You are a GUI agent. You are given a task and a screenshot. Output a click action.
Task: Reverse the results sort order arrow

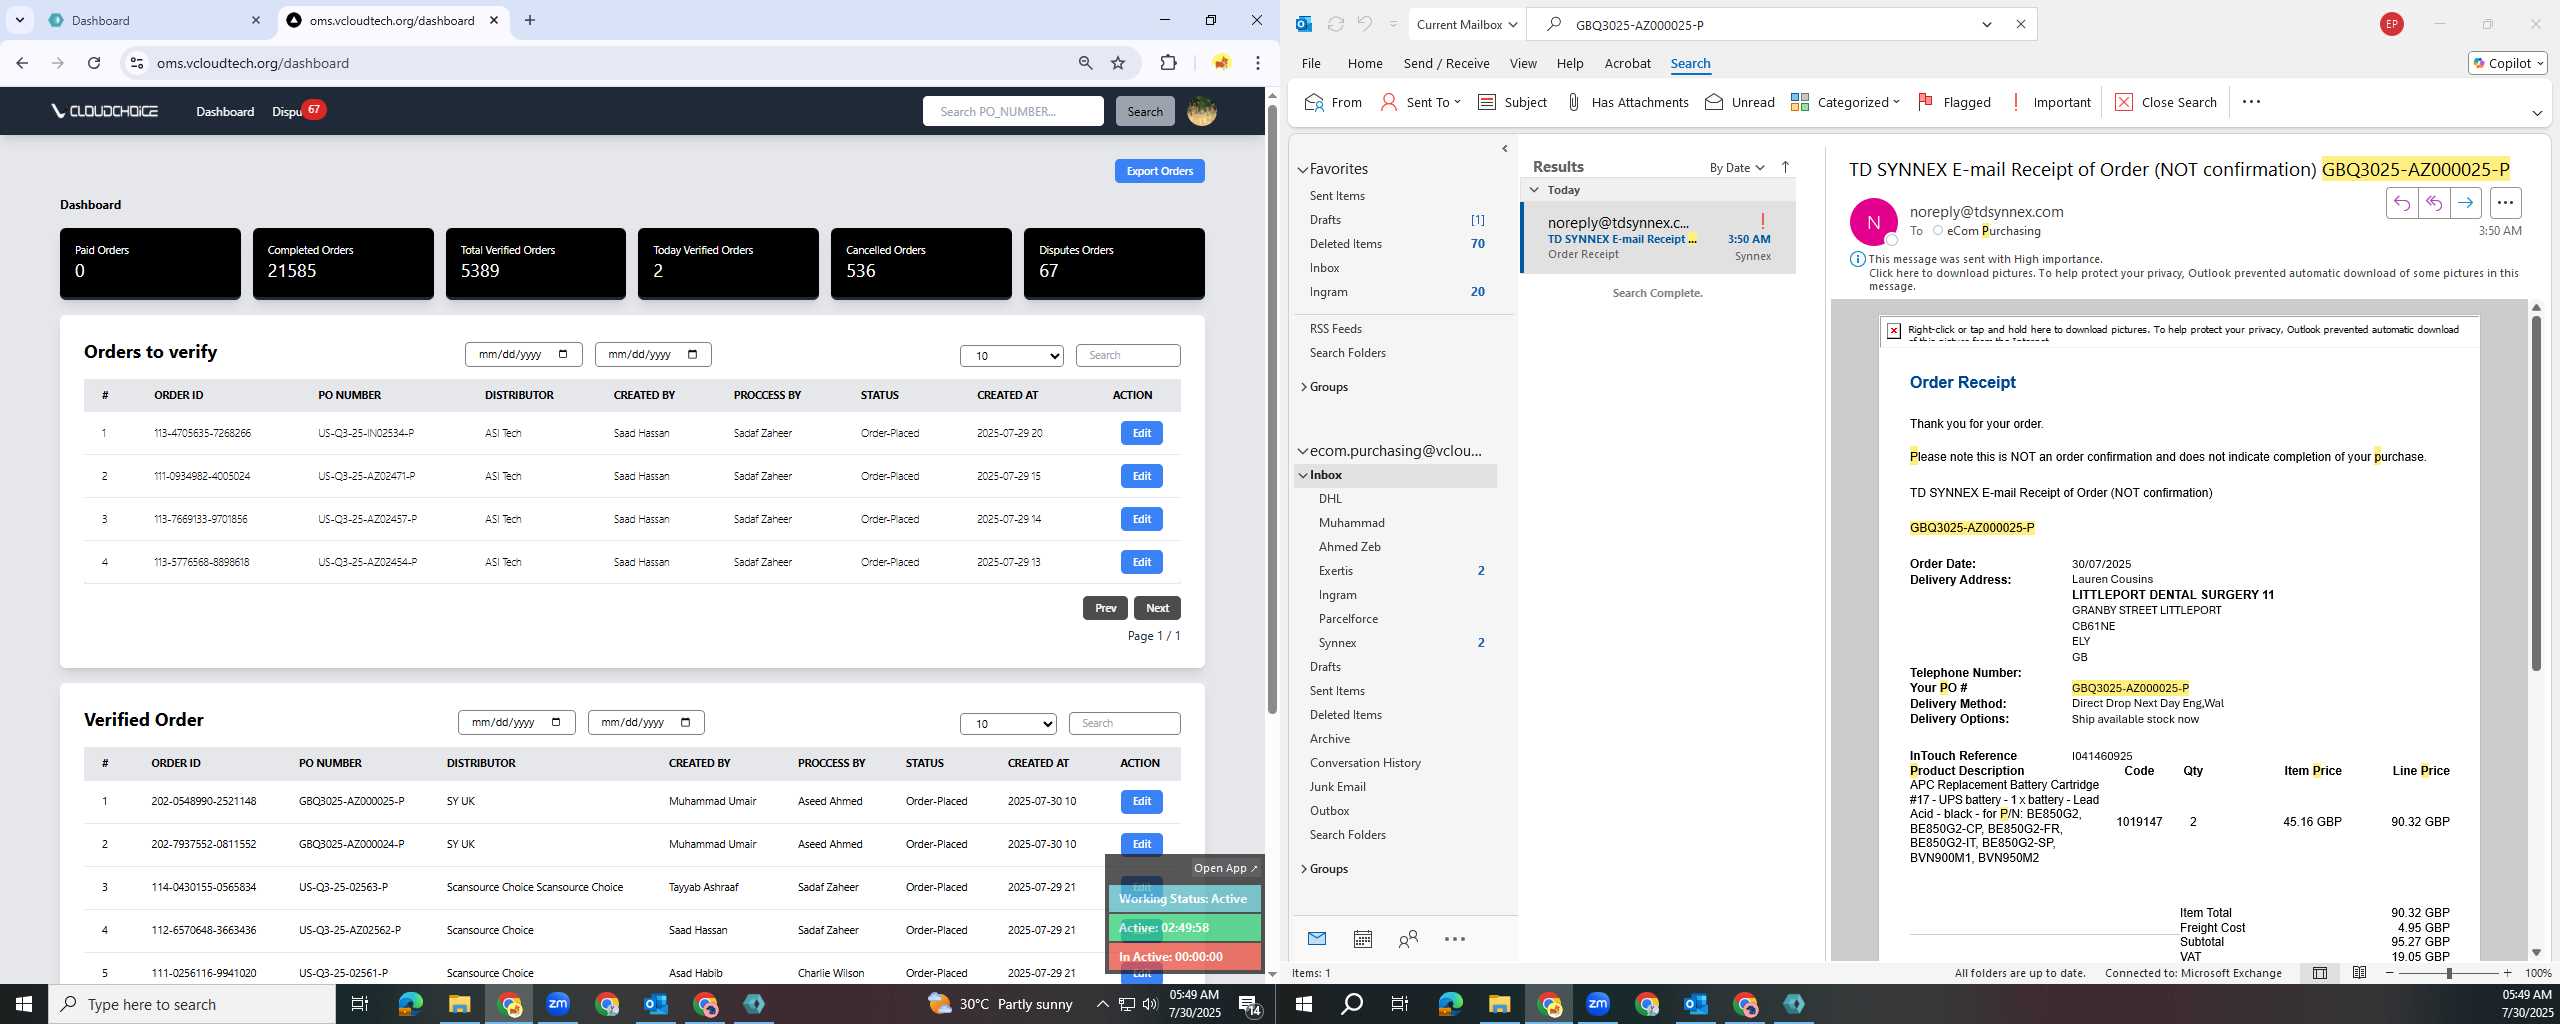click(x=1785, y=167)
